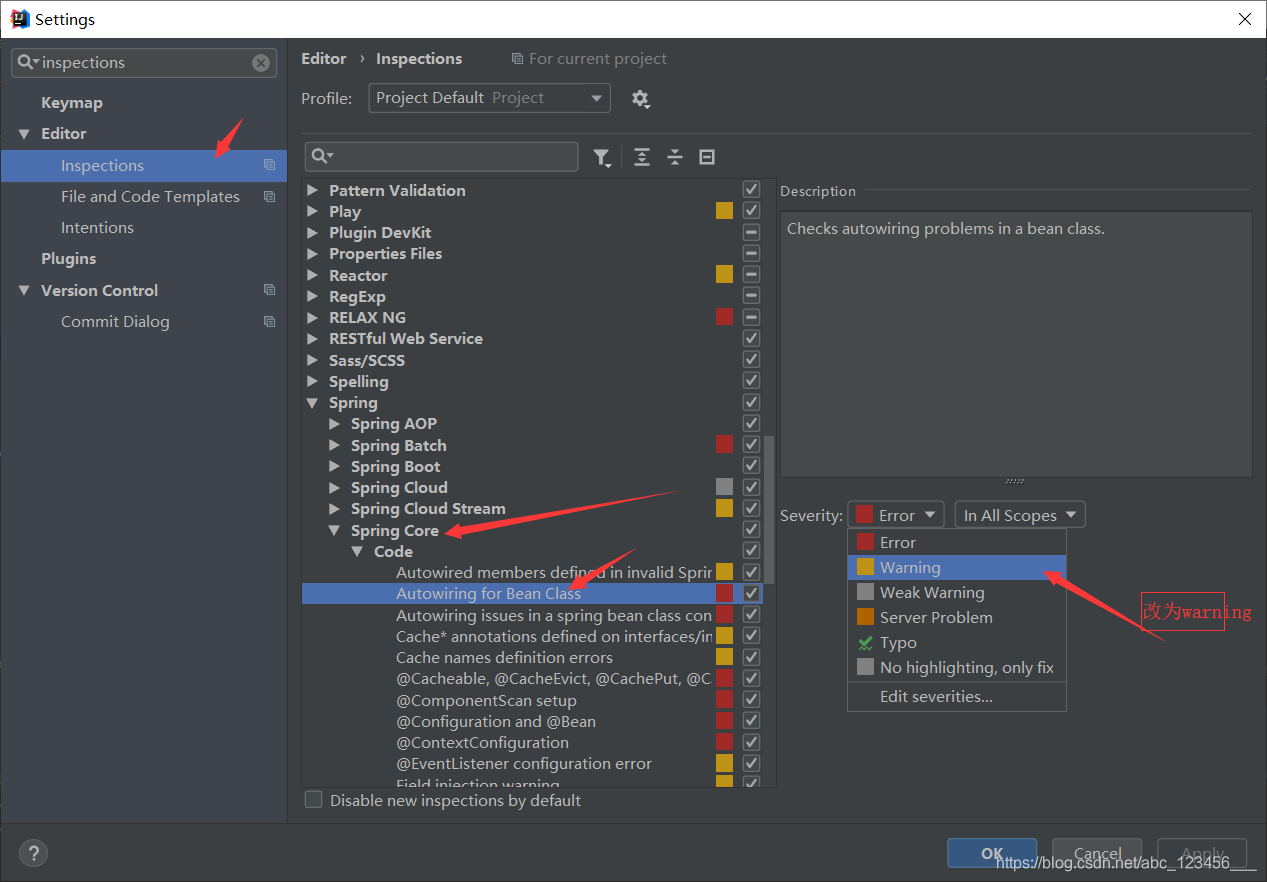Image resolution: width=1267 pixels, height=882 pixels.
Task: Choose Weak Warning severity option
Action: pos(957,592)
